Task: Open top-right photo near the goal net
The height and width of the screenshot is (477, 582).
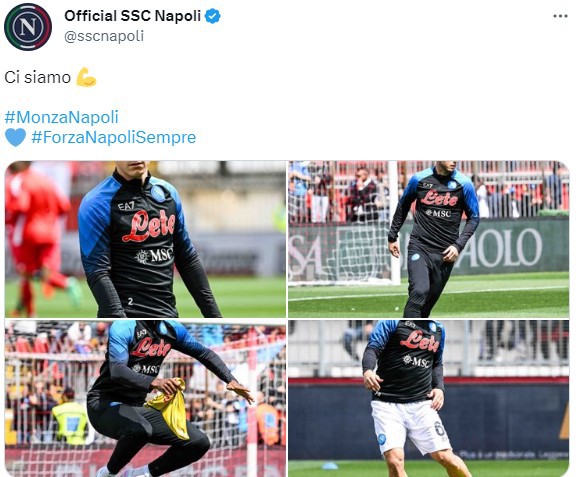Action: (x=429, y=239)
